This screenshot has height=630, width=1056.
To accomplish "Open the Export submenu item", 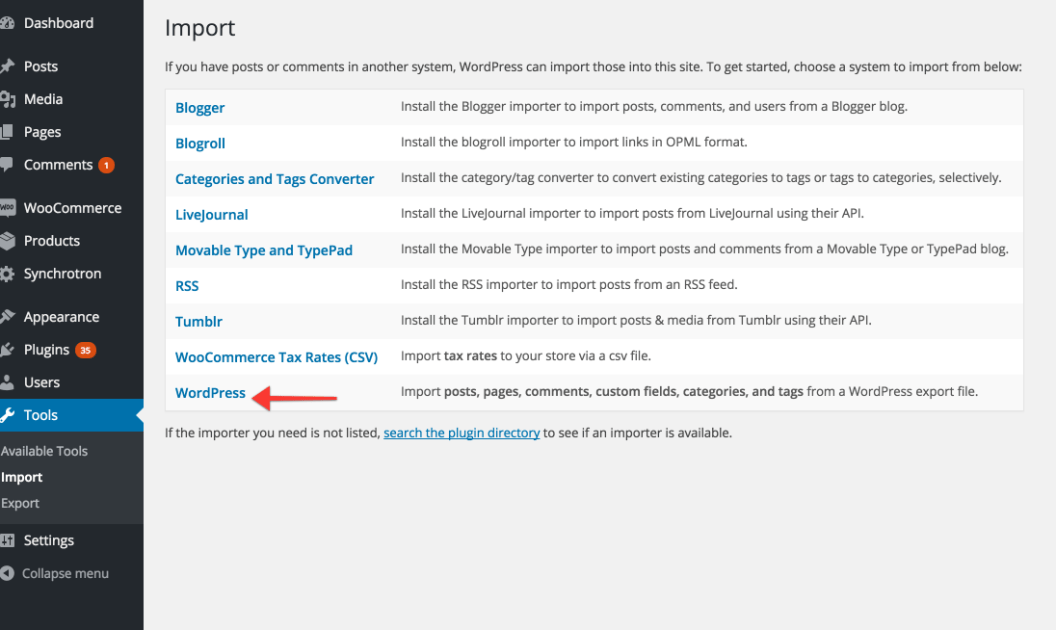I will (22, 503).
